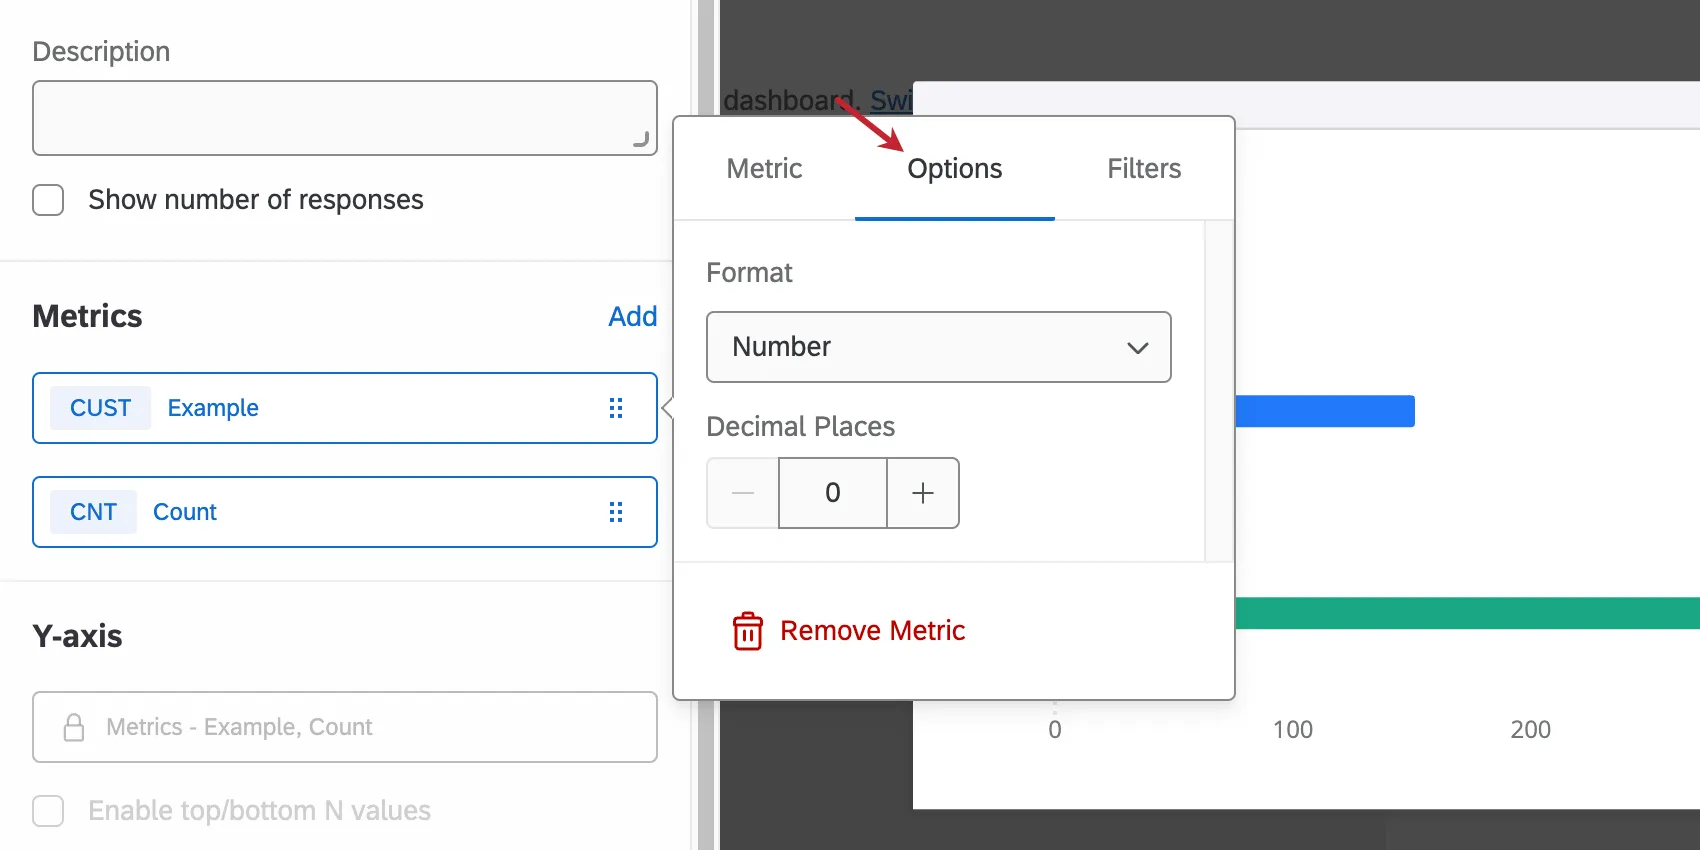The image size is (1700, 850).
Task: Click the CUST badge on Example
Action: [100, 408]
